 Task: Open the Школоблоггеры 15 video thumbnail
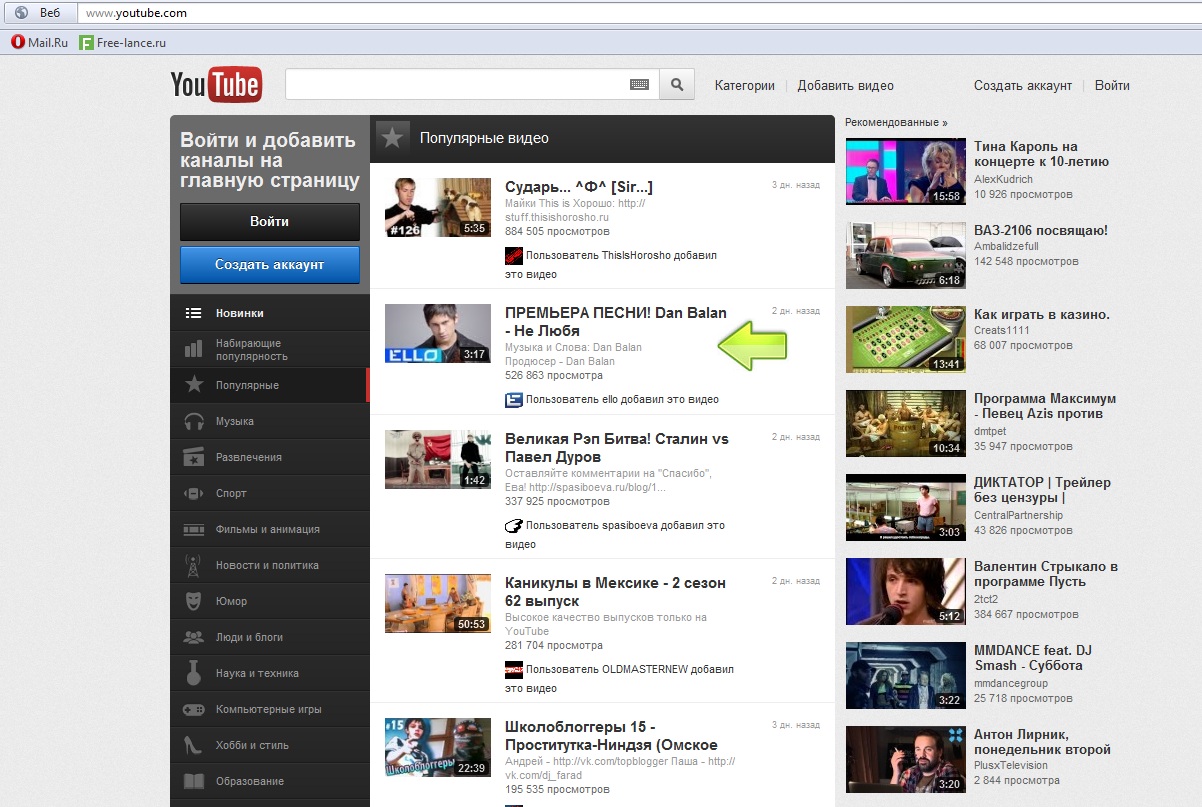tap(438, 747)
